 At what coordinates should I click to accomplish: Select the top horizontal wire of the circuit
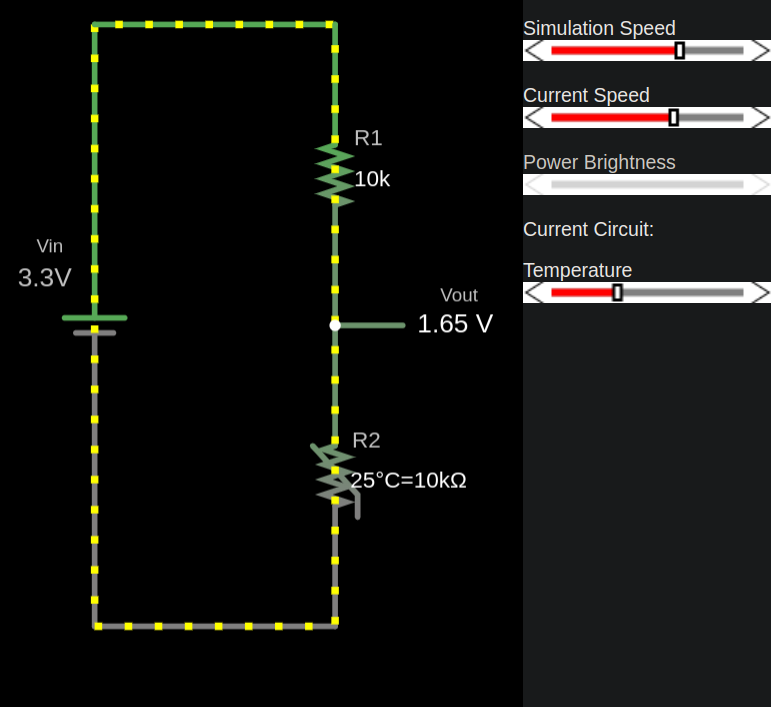point(215,24)
